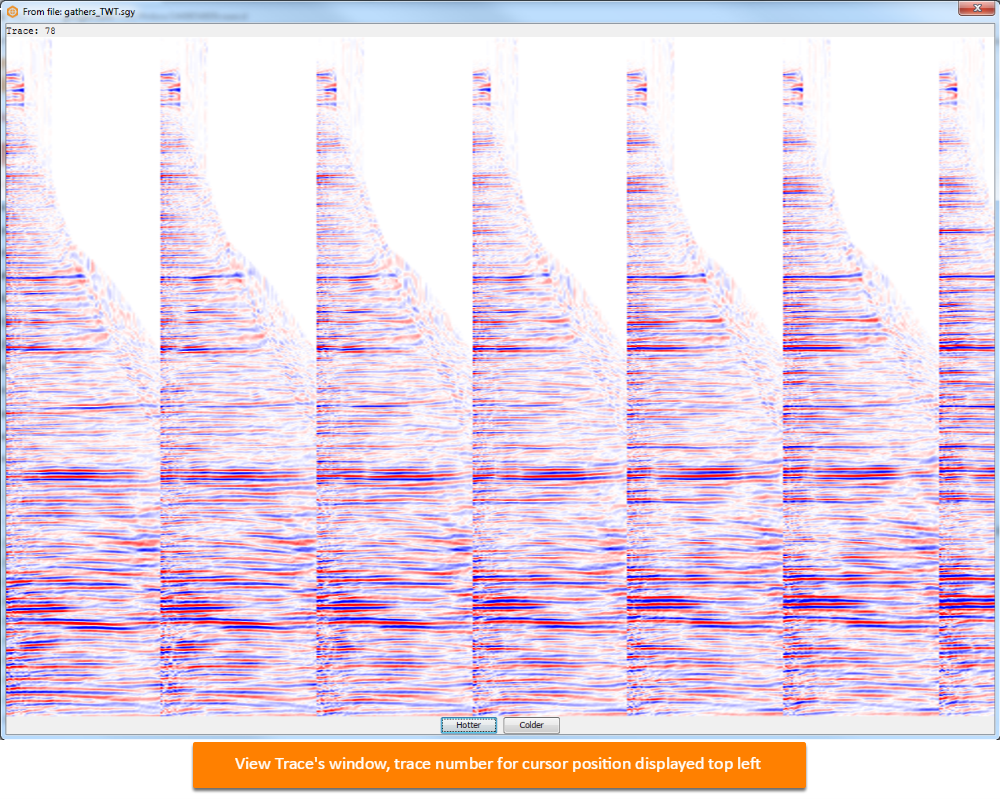This screenshot has width=1000, height=799.
Task: Select the partially visible seventh gather panel
Action: click(967, 376)
